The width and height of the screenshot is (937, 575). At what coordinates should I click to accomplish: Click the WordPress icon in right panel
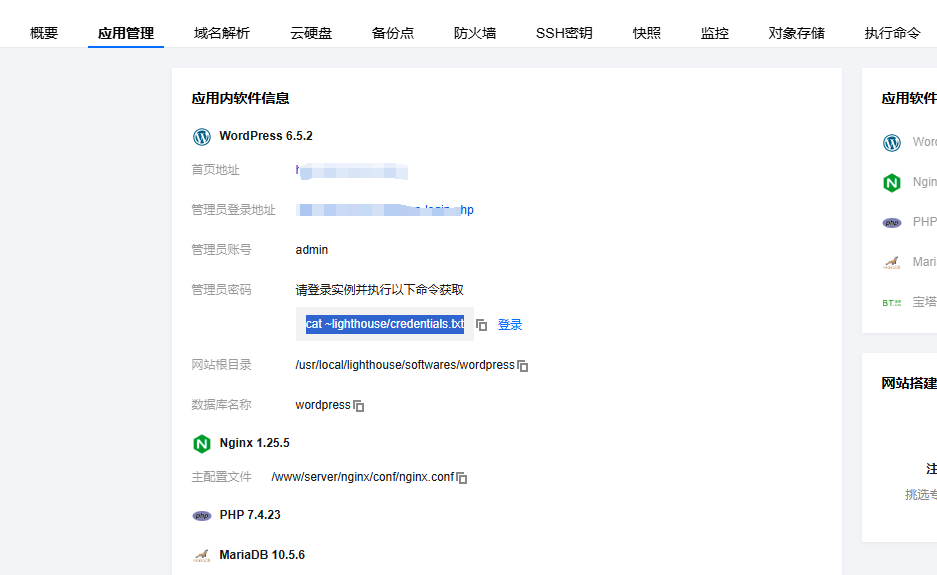[x=892, y=143]
